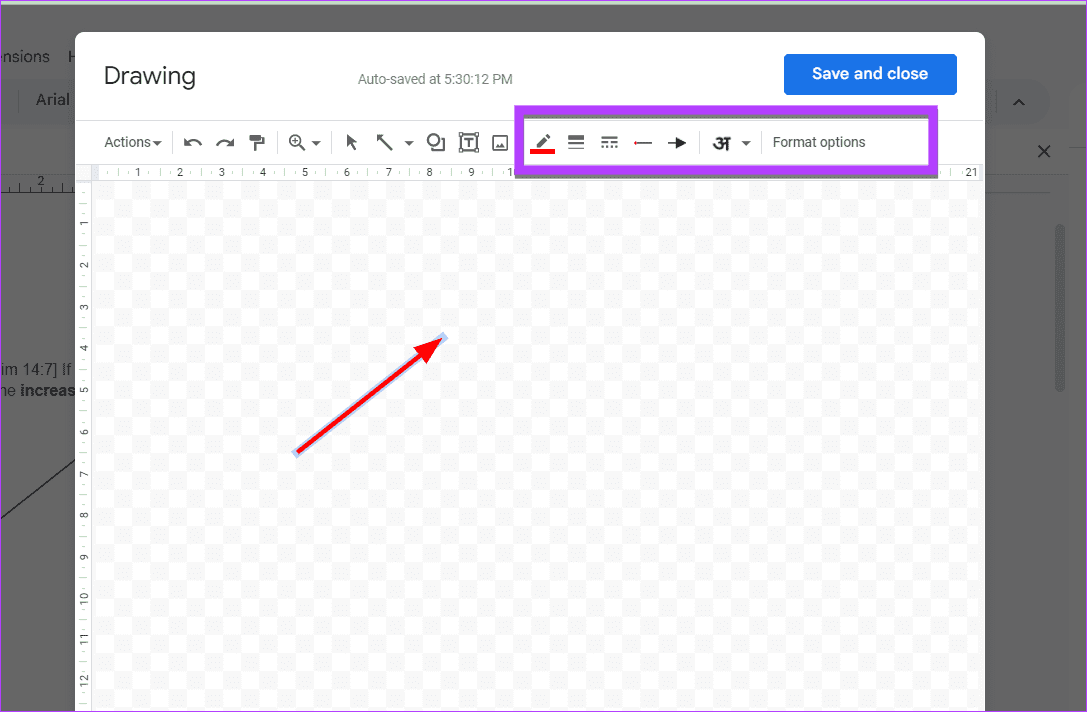Open the red line color picker
This screenshot has height=712, width=1087.
click(x=542, y=143)
